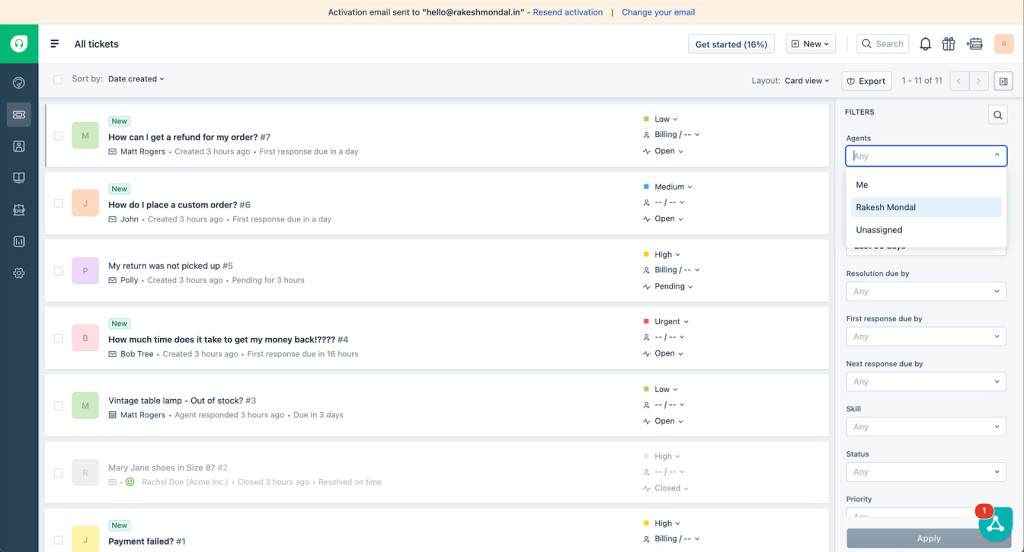Click the header Search box
The width and height of the screenshot is (1024, 552).
(883, 44)
